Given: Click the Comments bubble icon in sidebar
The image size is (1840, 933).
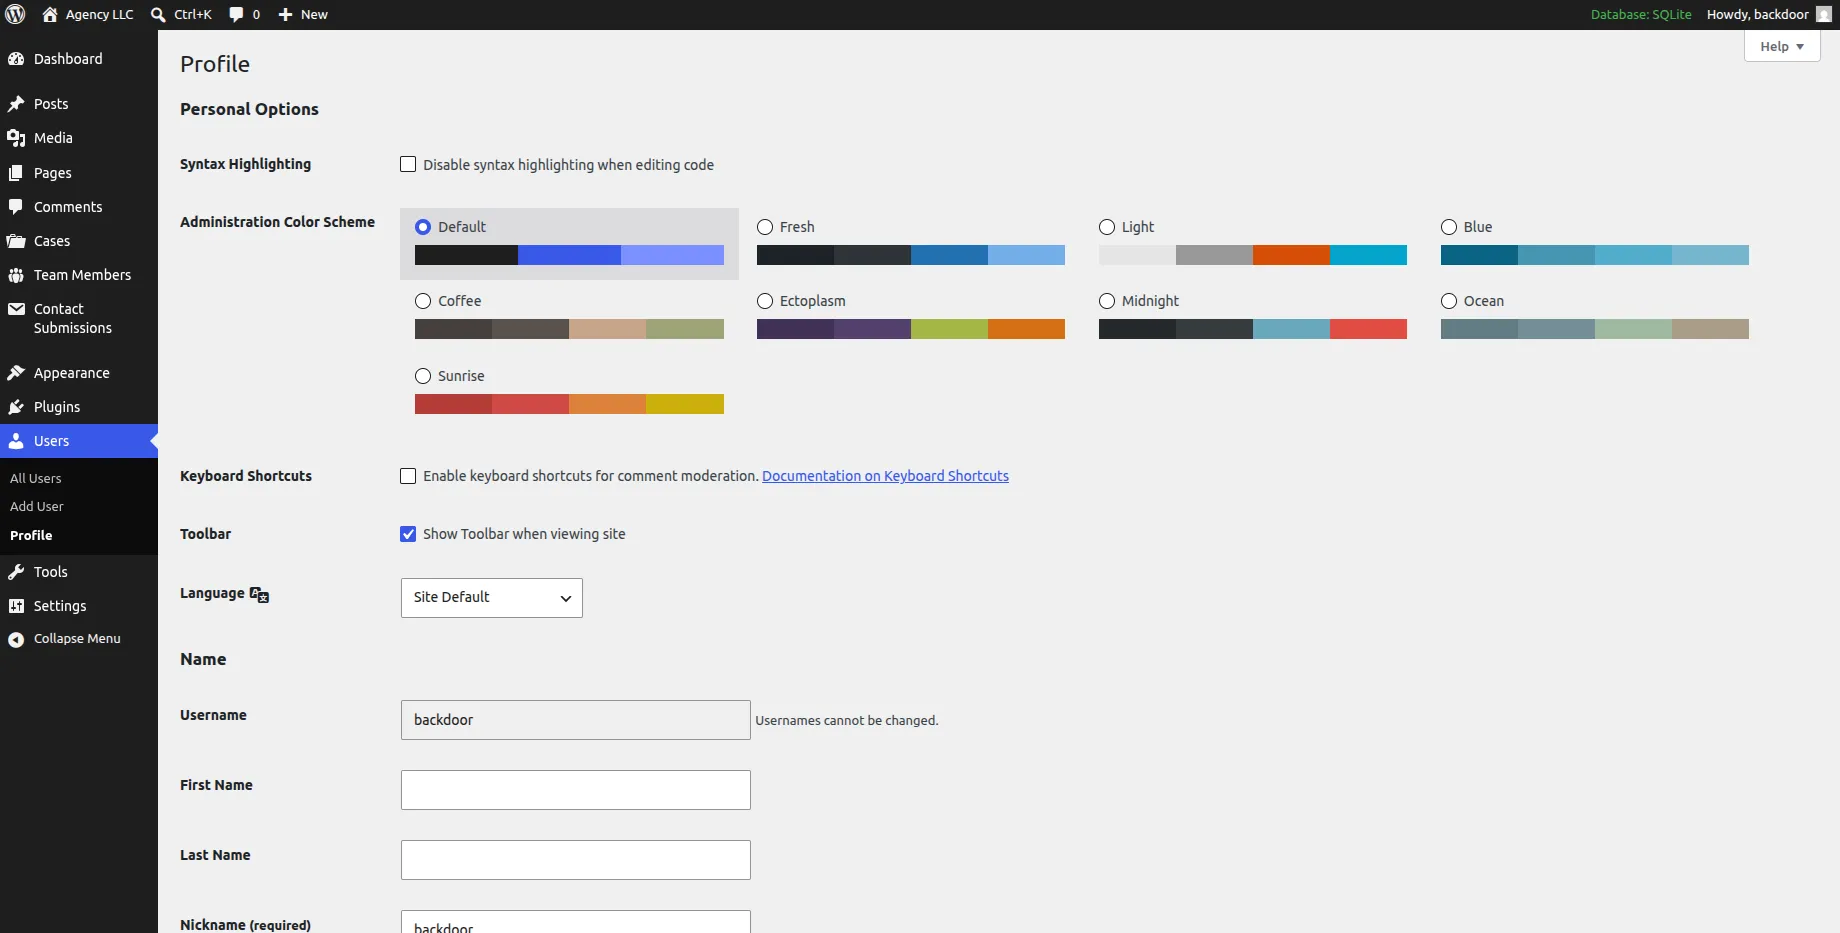Looking at the screenshot, I should [x=16, y=207].
